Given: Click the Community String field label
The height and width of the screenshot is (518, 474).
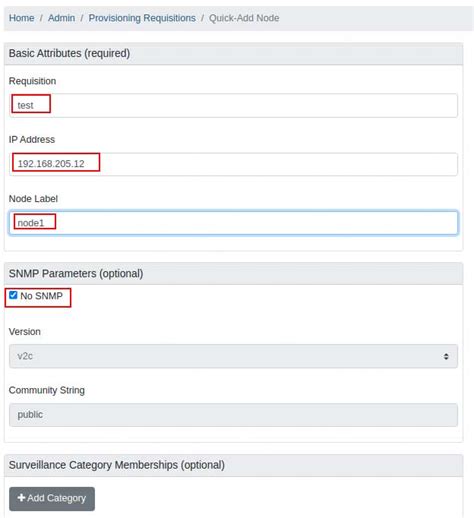Looking at the screenshot, I should coord(47,390).
